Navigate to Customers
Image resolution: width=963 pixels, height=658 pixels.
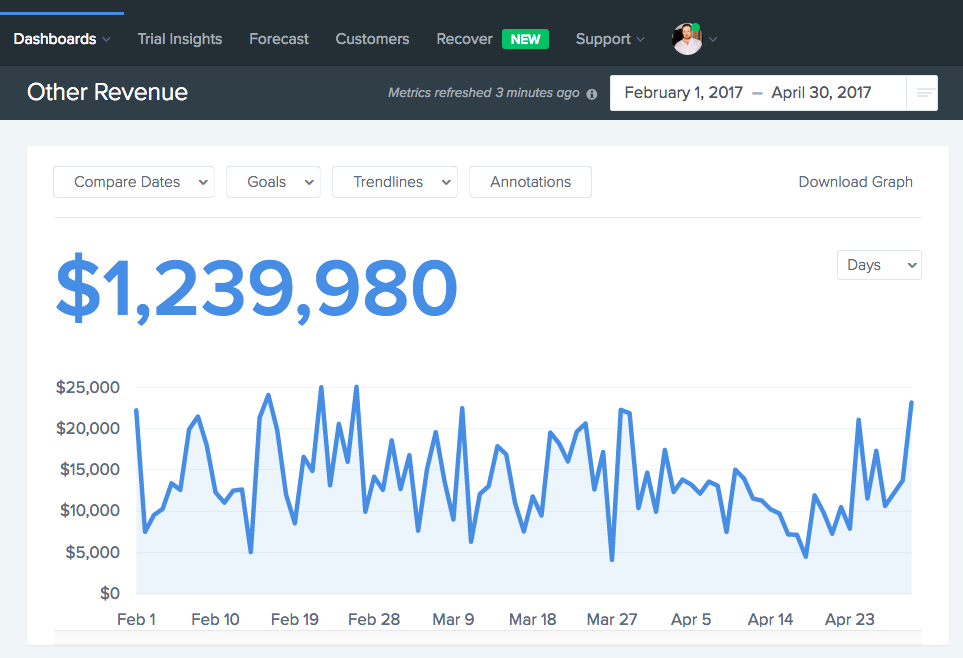pyautogui.click(x=372, y=39)
